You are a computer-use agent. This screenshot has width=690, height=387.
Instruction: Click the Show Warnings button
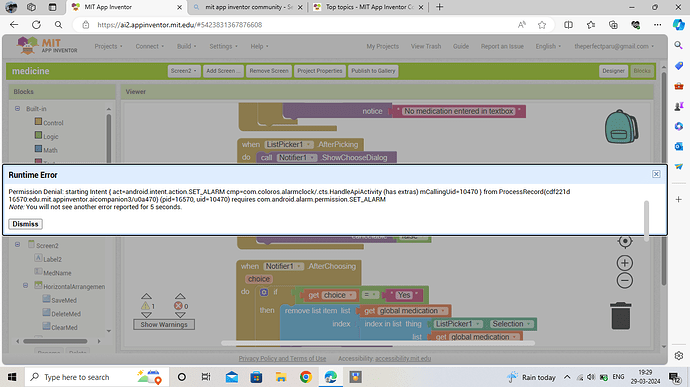click(164, 324)
